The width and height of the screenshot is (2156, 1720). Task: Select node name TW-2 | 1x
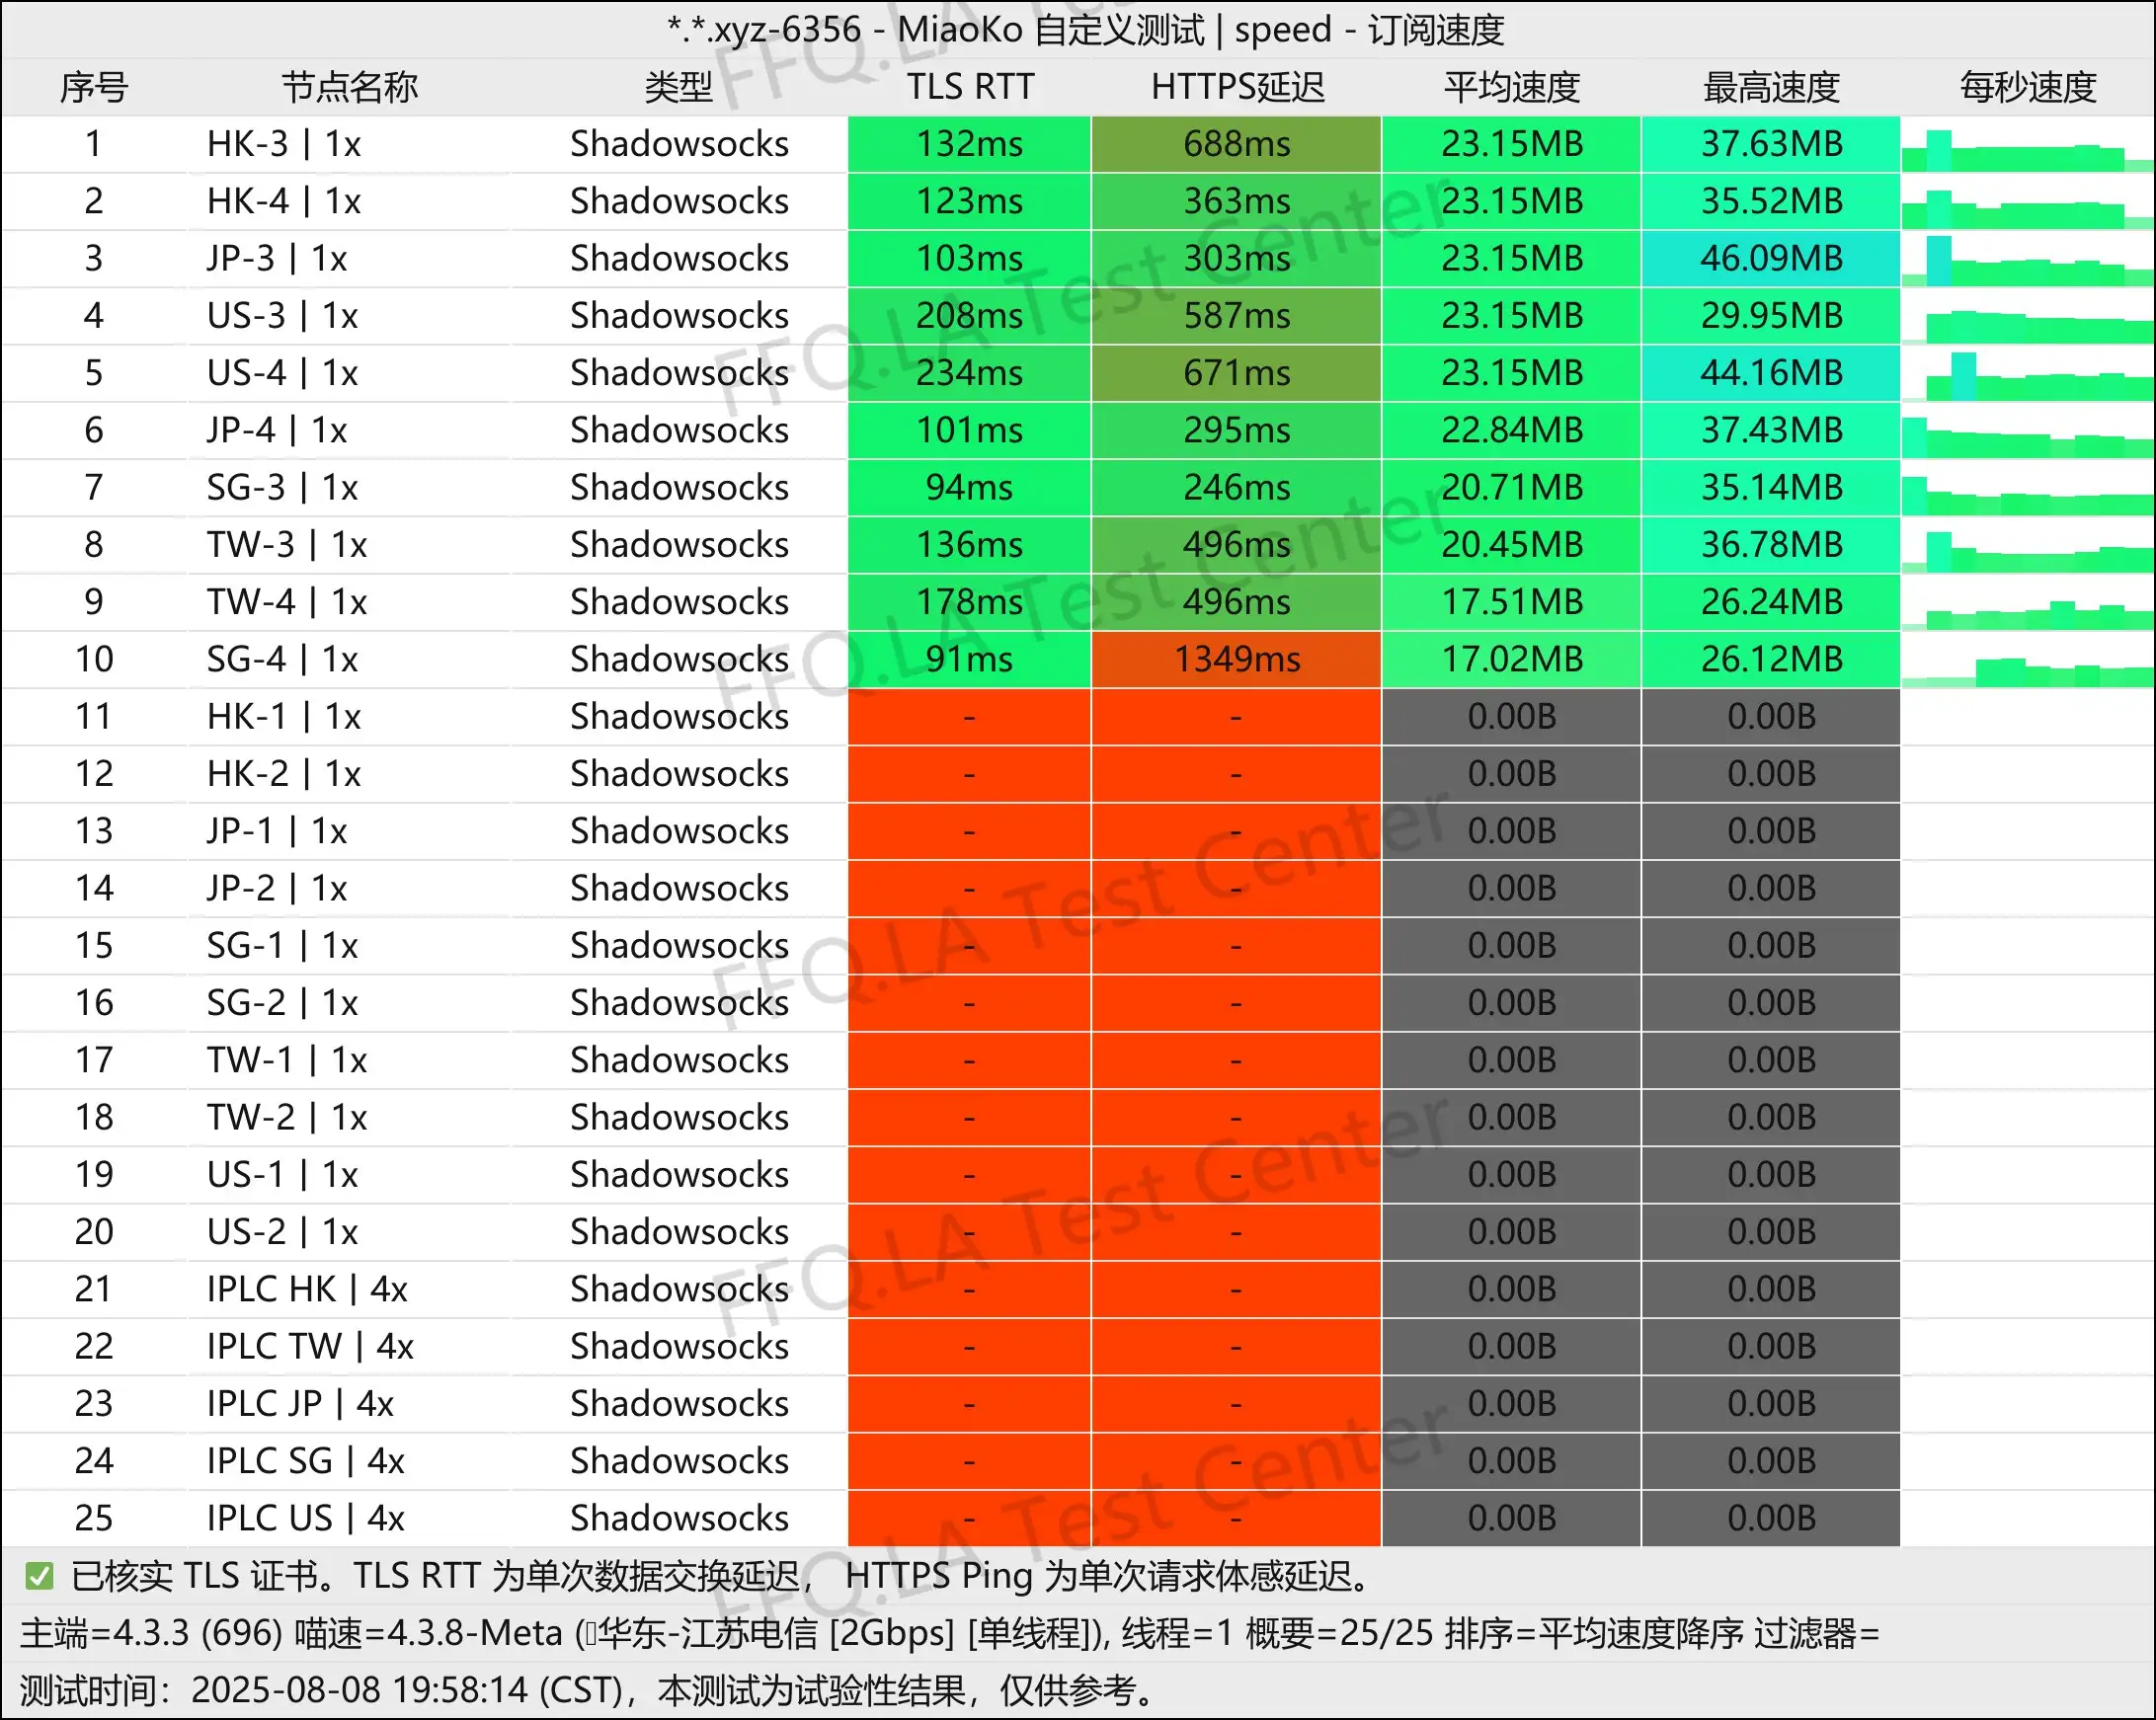287,1118
